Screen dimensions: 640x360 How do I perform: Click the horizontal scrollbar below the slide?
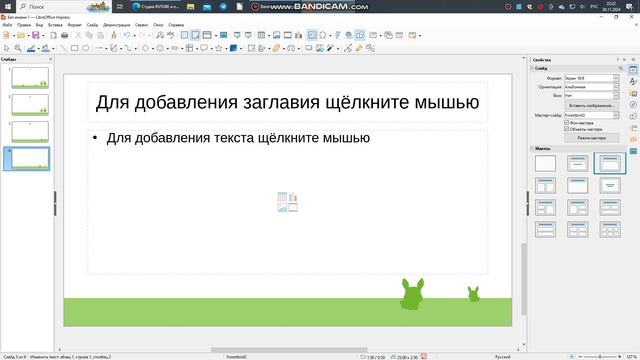coord(289,350)
